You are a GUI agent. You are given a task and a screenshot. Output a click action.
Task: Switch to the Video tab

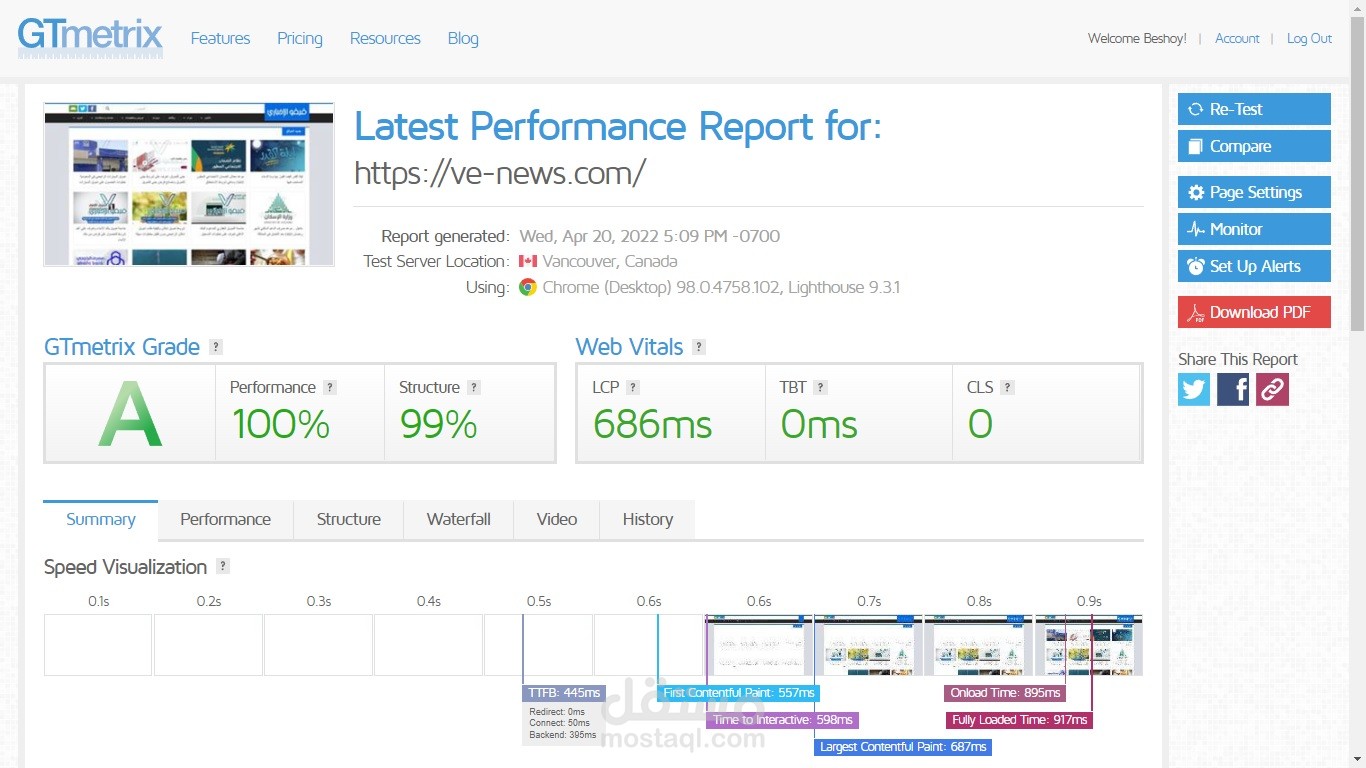coord(557,519)
